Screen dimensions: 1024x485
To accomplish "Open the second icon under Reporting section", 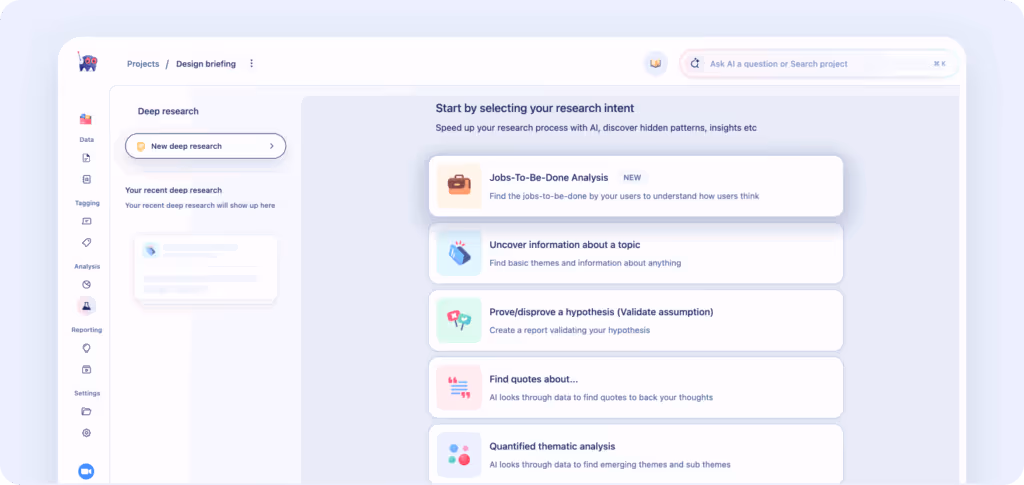I will pyautogui.click(x=86, y=369).
